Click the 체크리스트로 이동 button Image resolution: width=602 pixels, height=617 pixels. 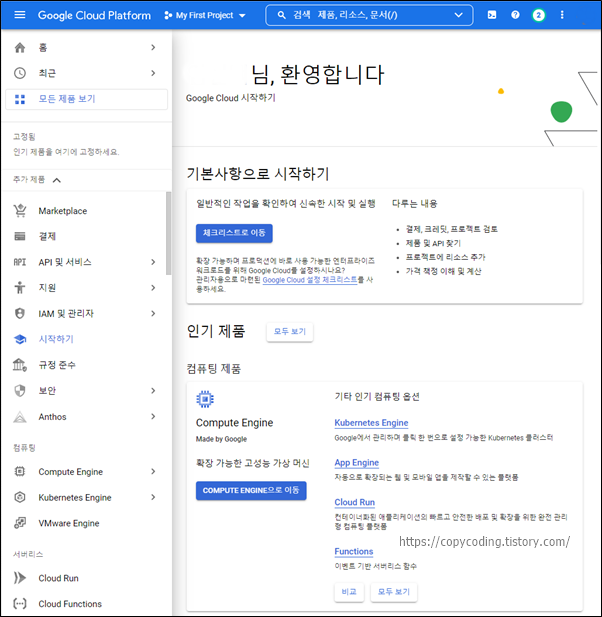(234, 233)
